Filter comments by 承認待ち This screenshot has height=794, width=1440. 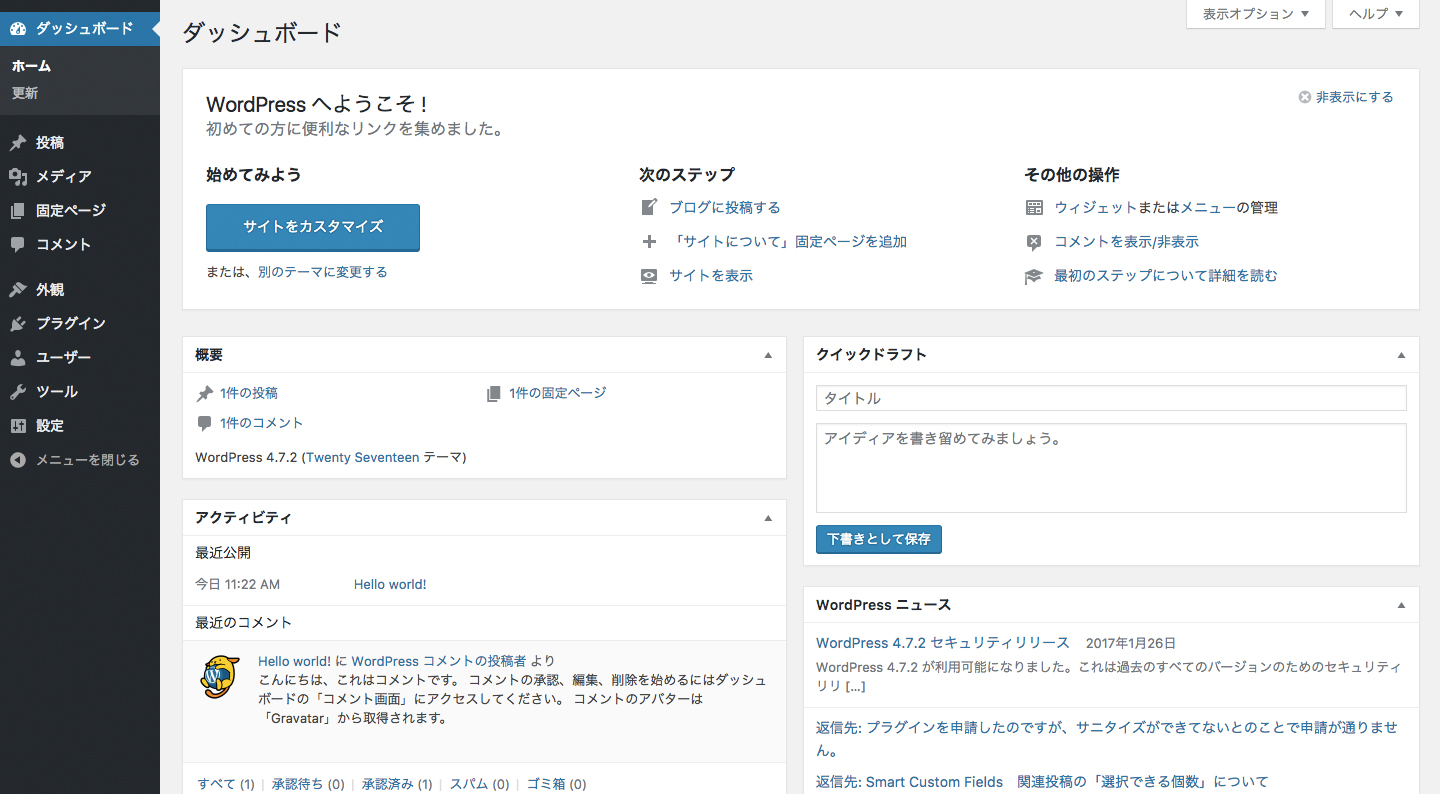tap(298, 785)
